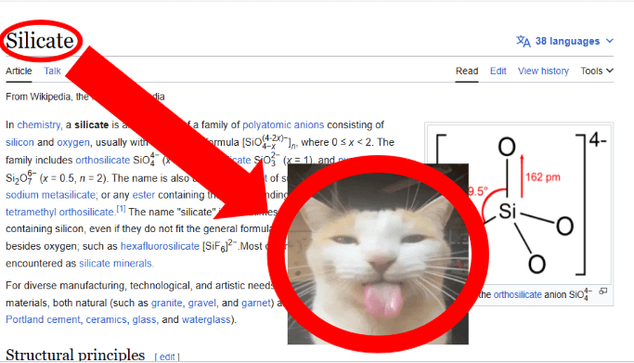Follow the silicon link
The width and height of the screenshot is (634, 363).
pos(20,142)
